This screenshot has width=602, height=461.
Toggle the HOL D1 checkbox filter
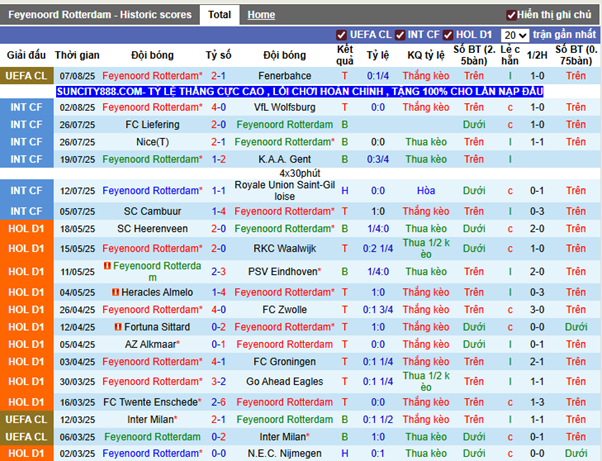(x=448, y=35)
